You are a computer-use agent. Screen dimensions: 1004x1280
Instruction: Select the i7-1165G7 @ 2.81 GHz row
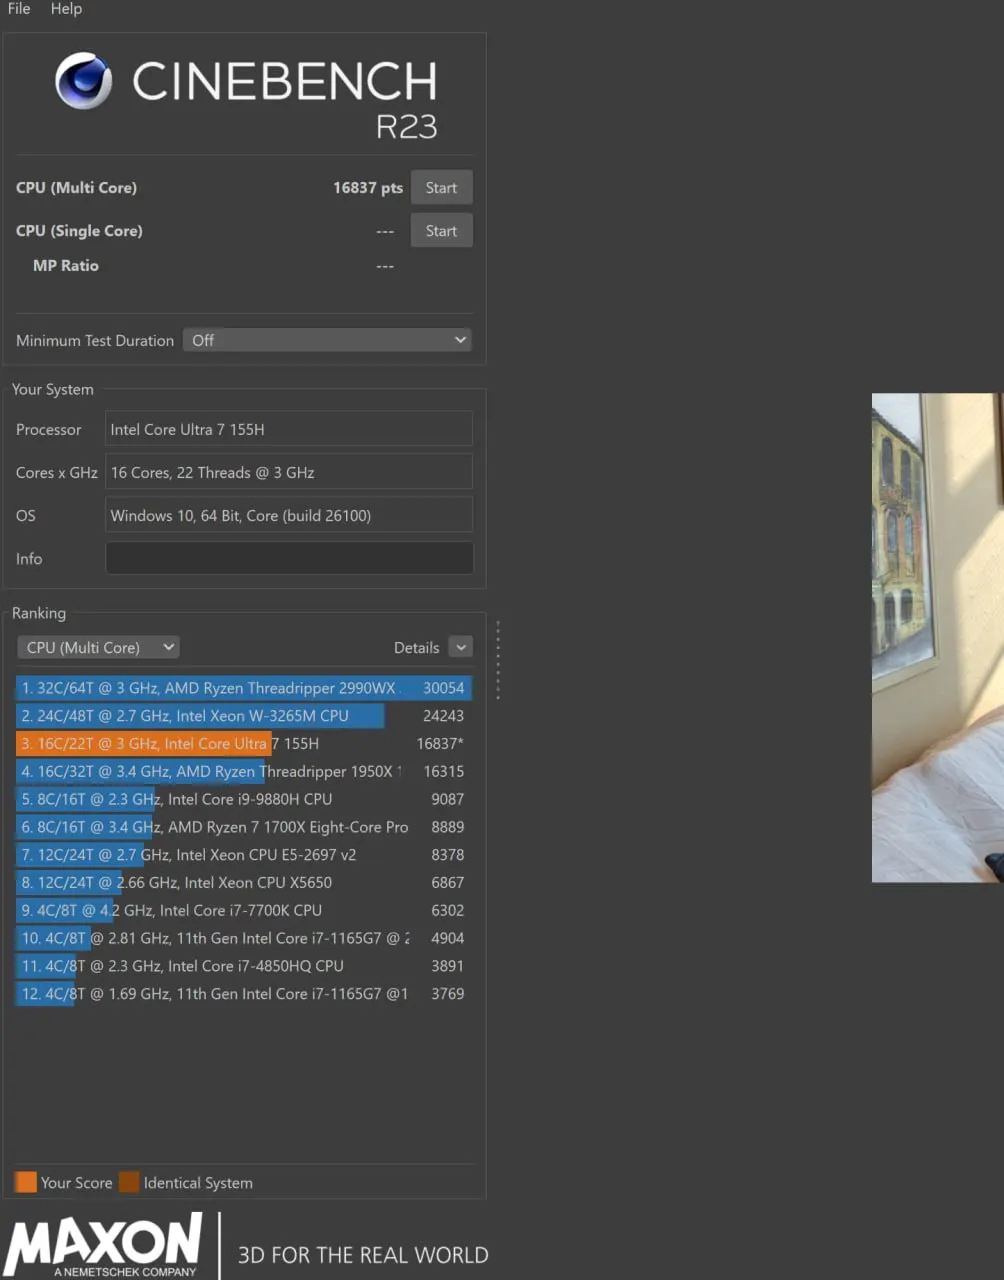click(243, 938)
